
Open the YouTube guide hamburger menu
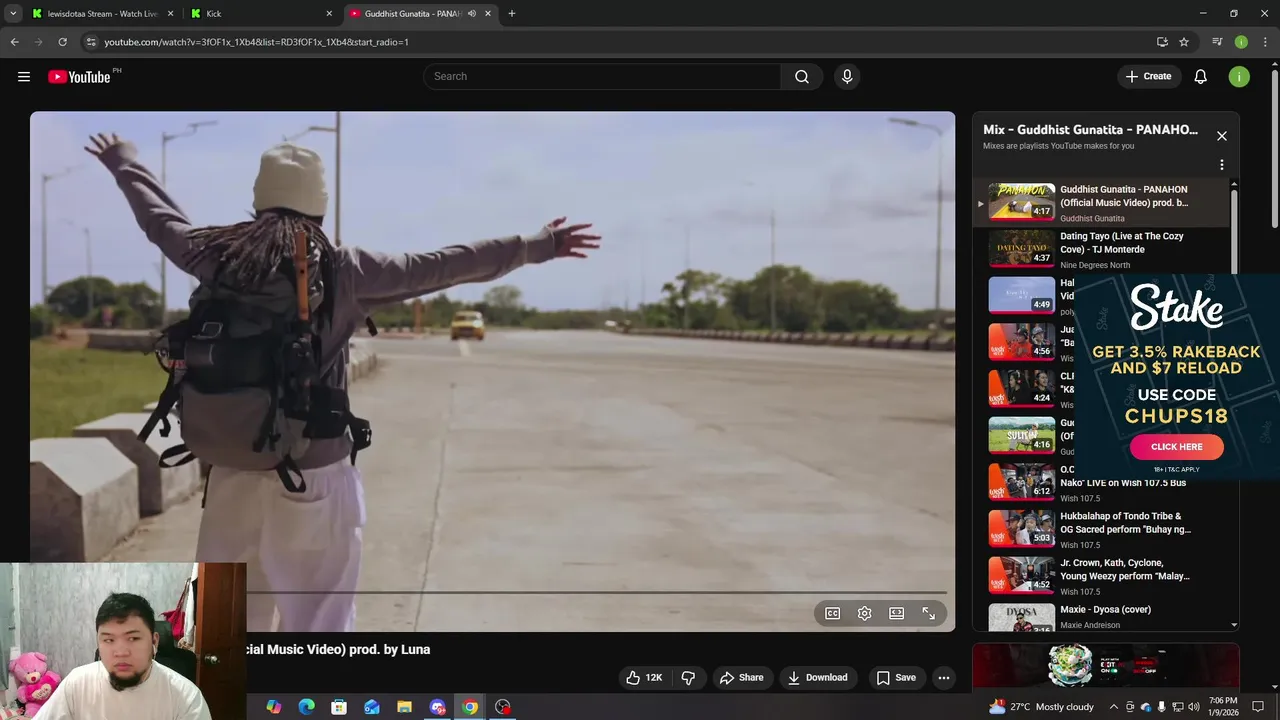point(24,77)
